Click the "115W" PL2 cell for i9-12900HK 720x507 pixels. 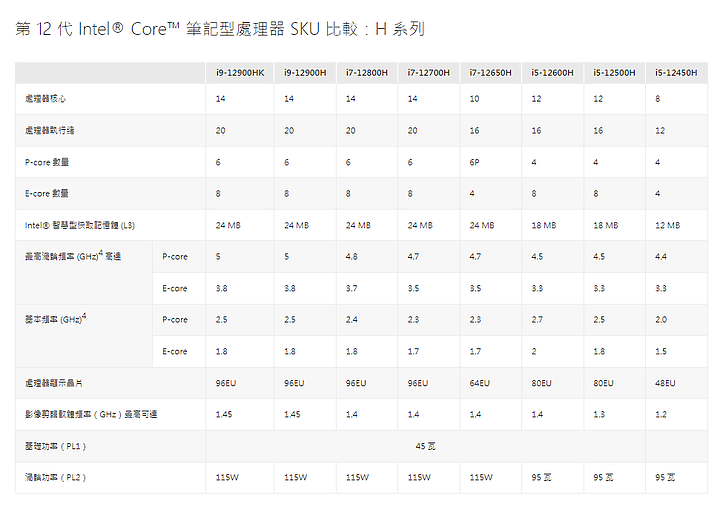[227, 478]
